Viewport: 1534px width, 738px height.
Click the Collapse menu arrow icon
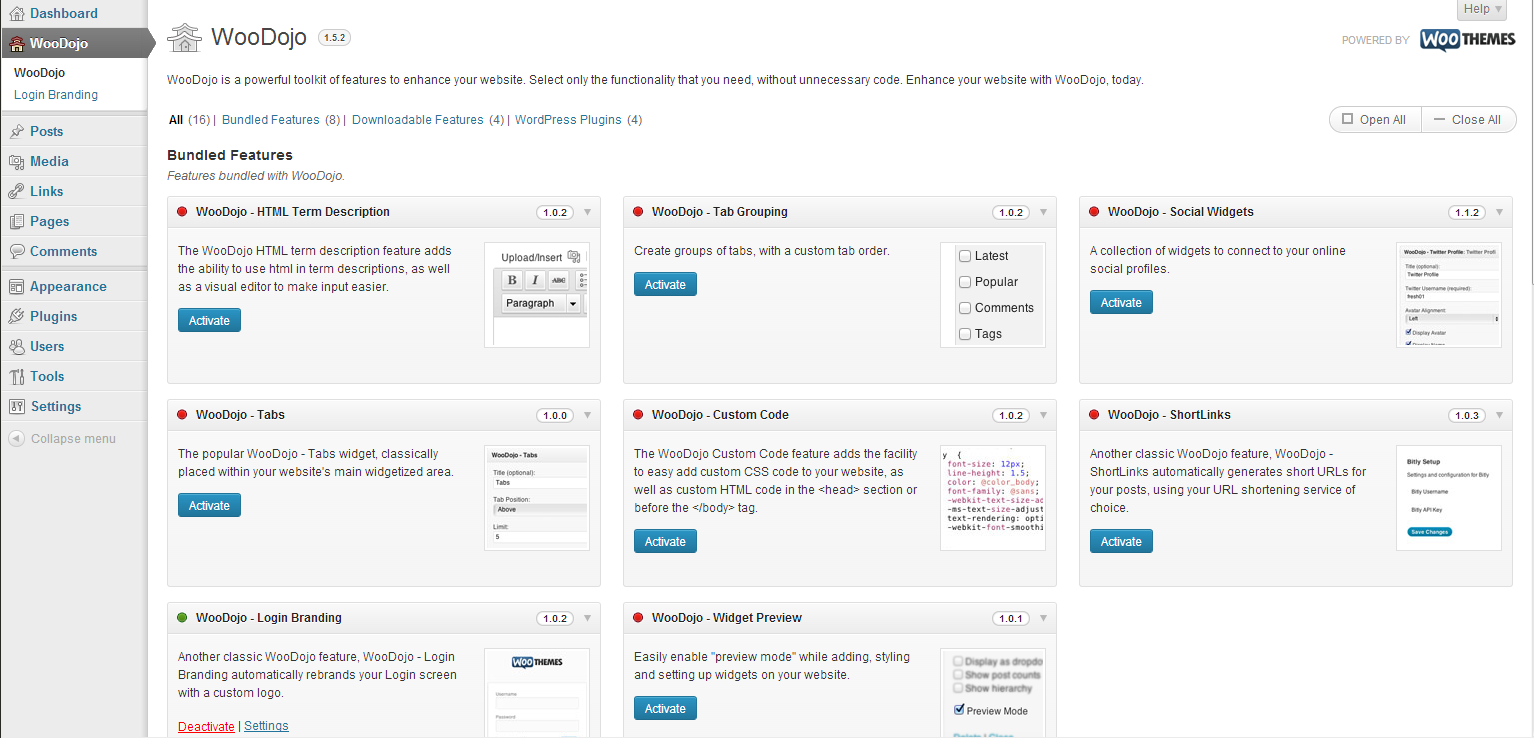(x=16, y=438)
